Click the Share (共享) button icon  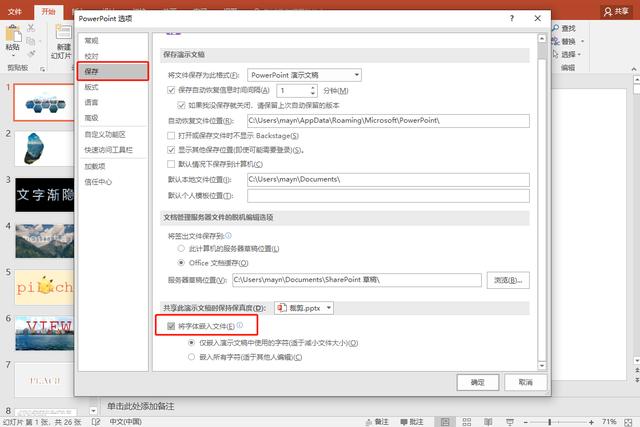[x=608, y=11]
